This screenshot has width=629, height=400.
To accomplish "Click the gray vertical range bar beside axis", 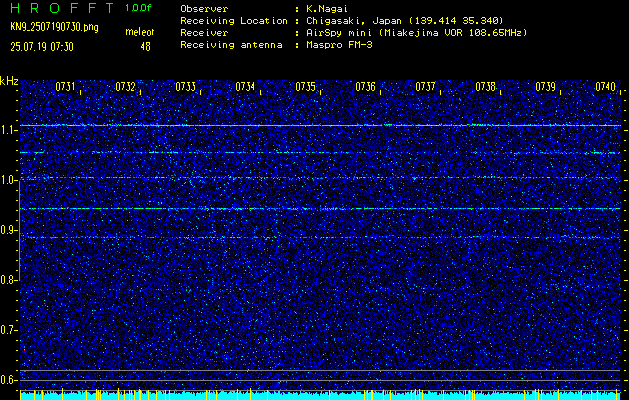I will pyautogui.click(x=19, y=230).
